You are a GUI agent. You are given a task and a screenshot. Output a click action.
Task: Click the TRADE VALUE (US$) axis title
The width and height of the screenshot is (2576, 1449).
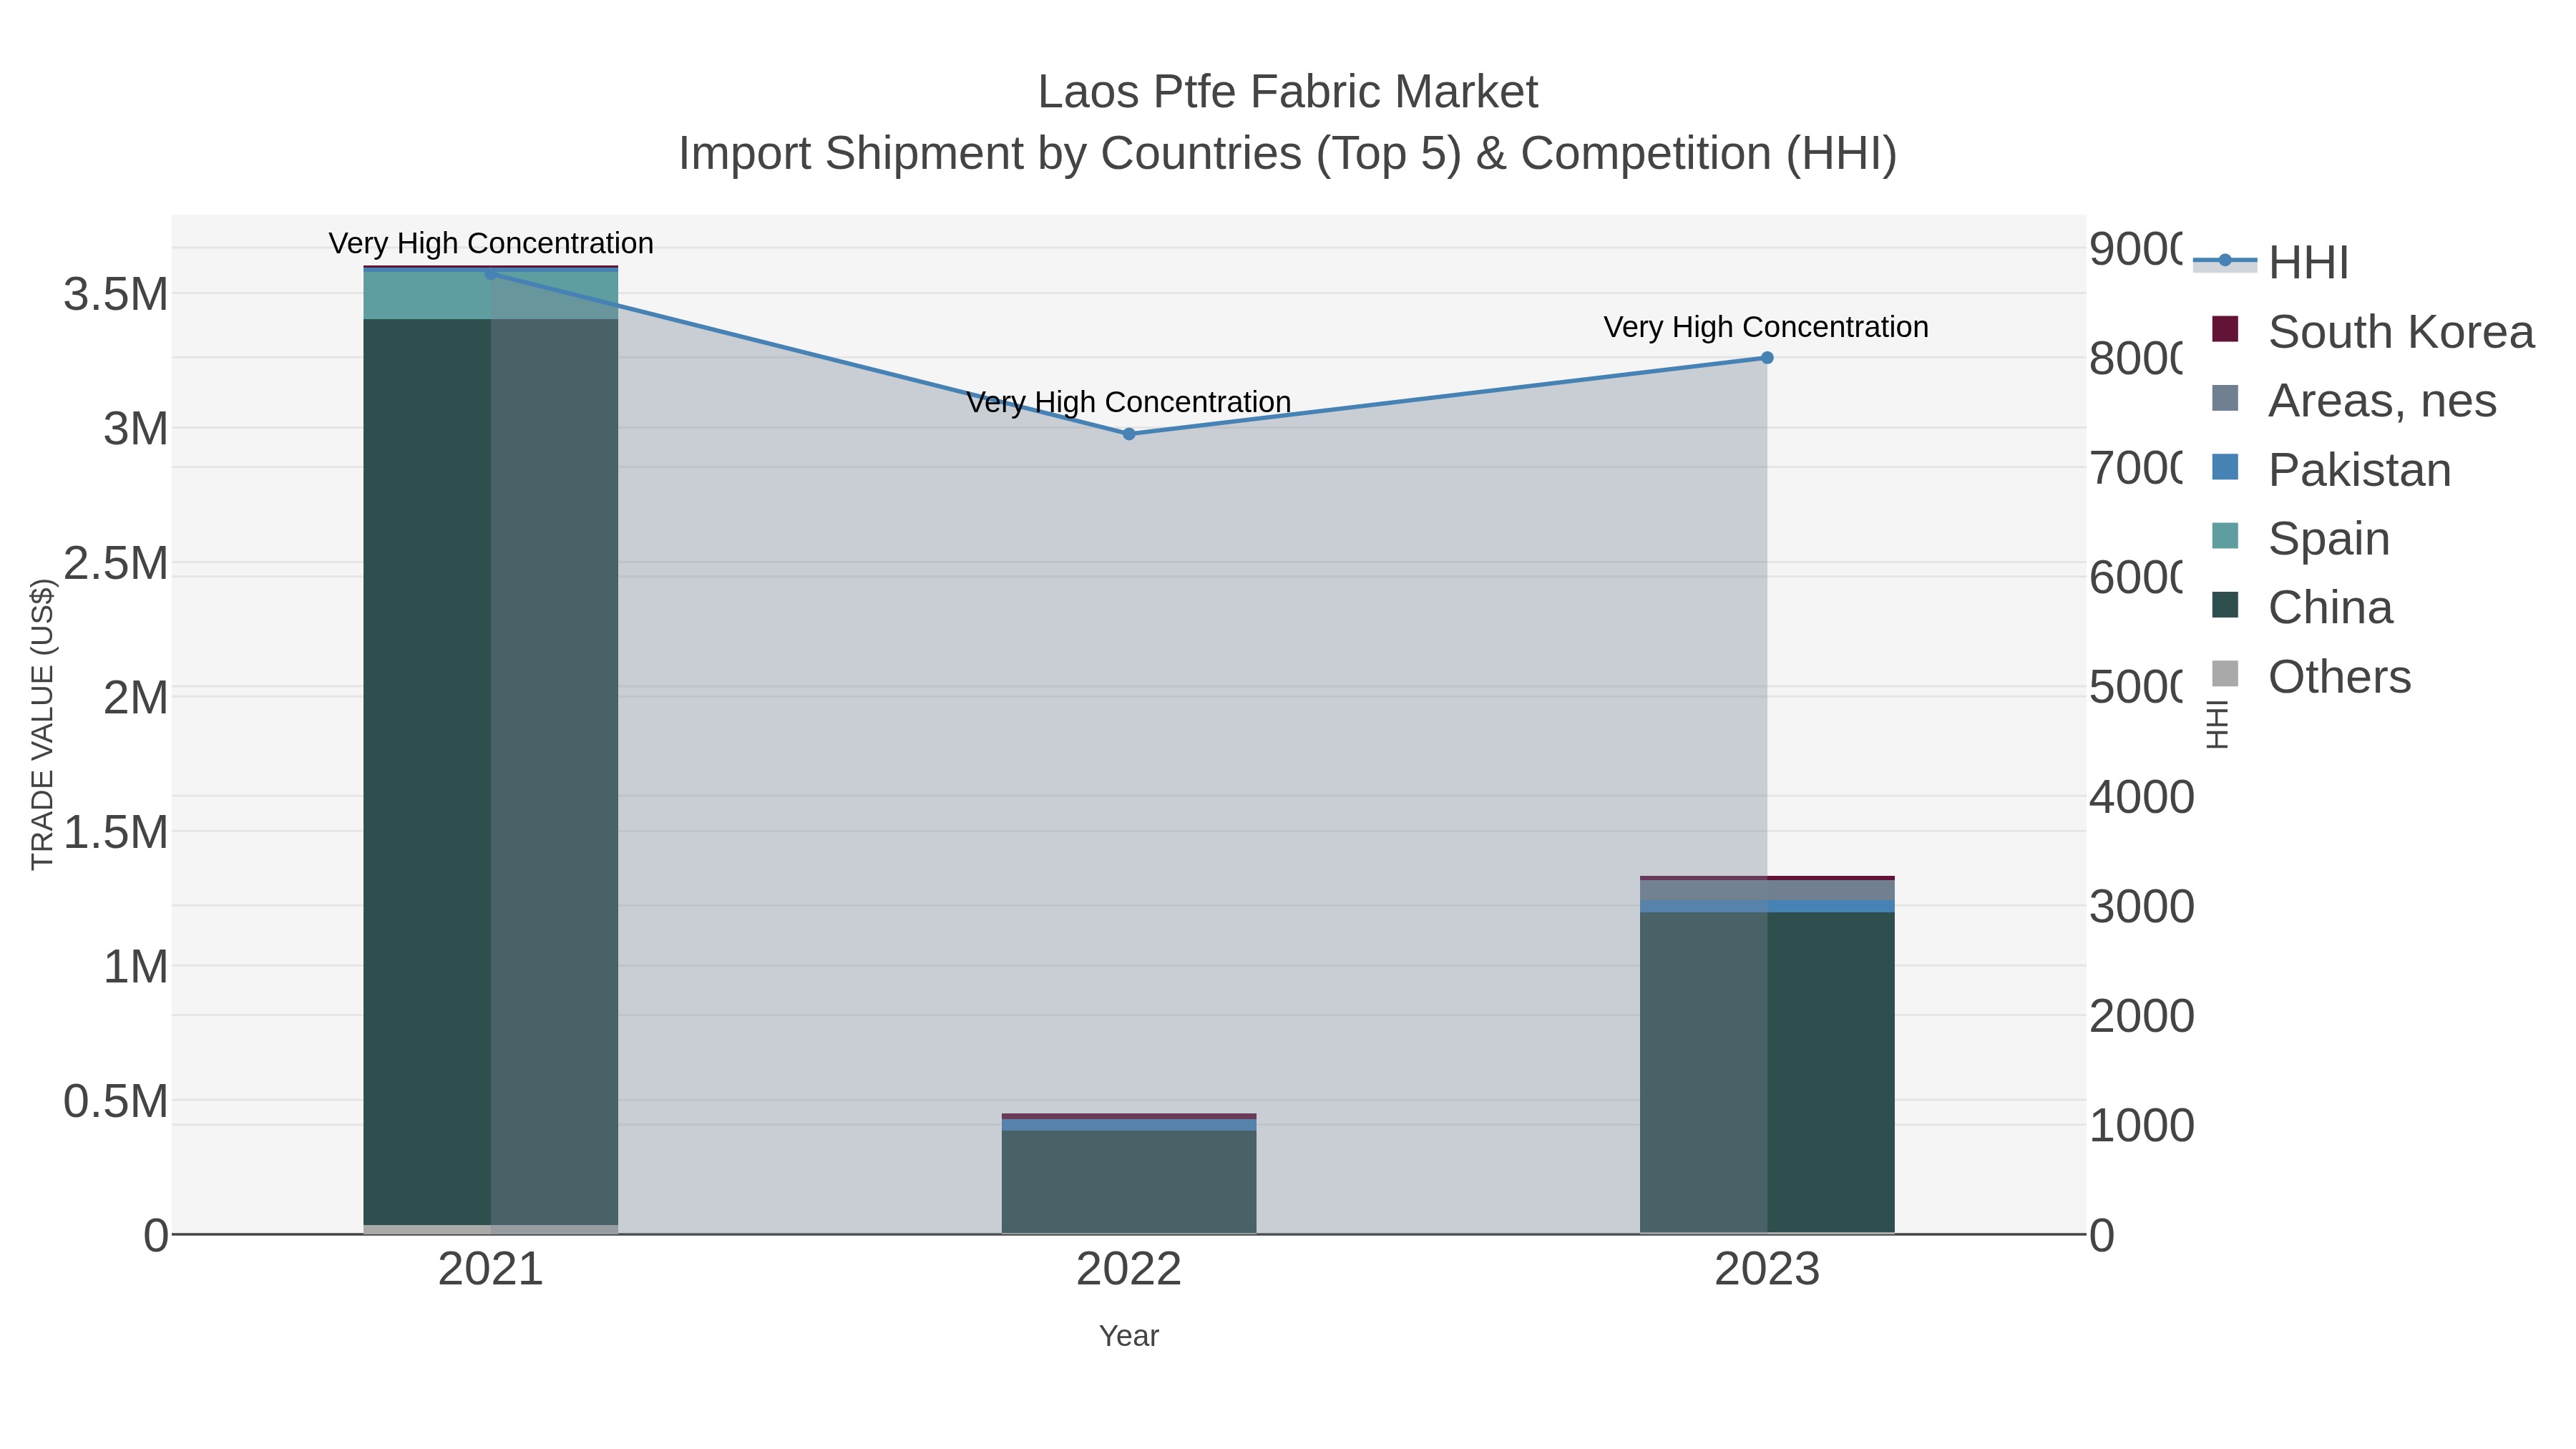(43, 725)
